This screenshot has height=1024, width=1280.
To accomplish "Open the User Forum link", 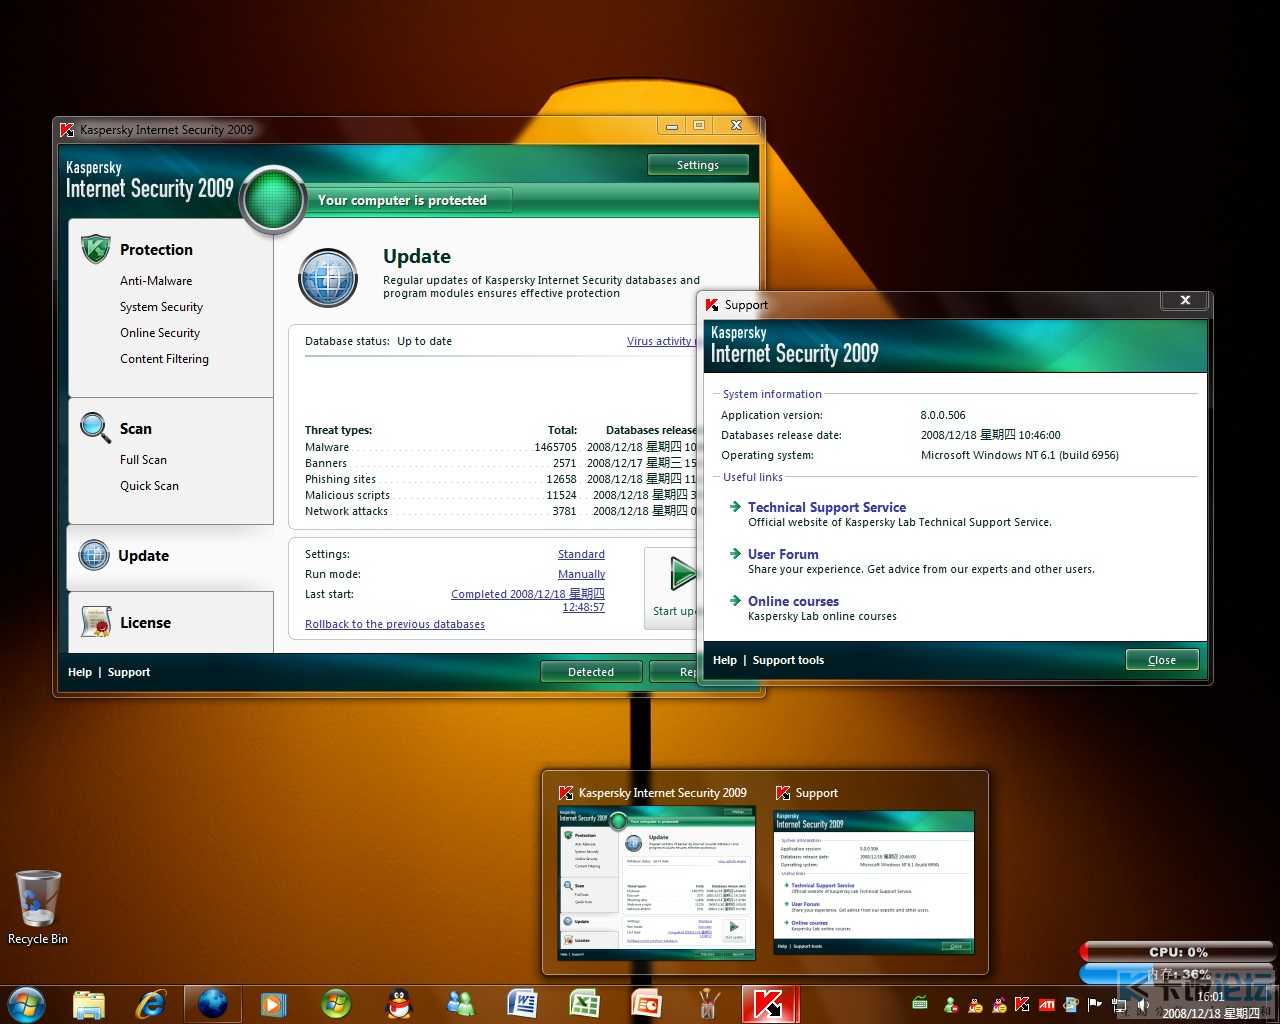I will 783,554.
